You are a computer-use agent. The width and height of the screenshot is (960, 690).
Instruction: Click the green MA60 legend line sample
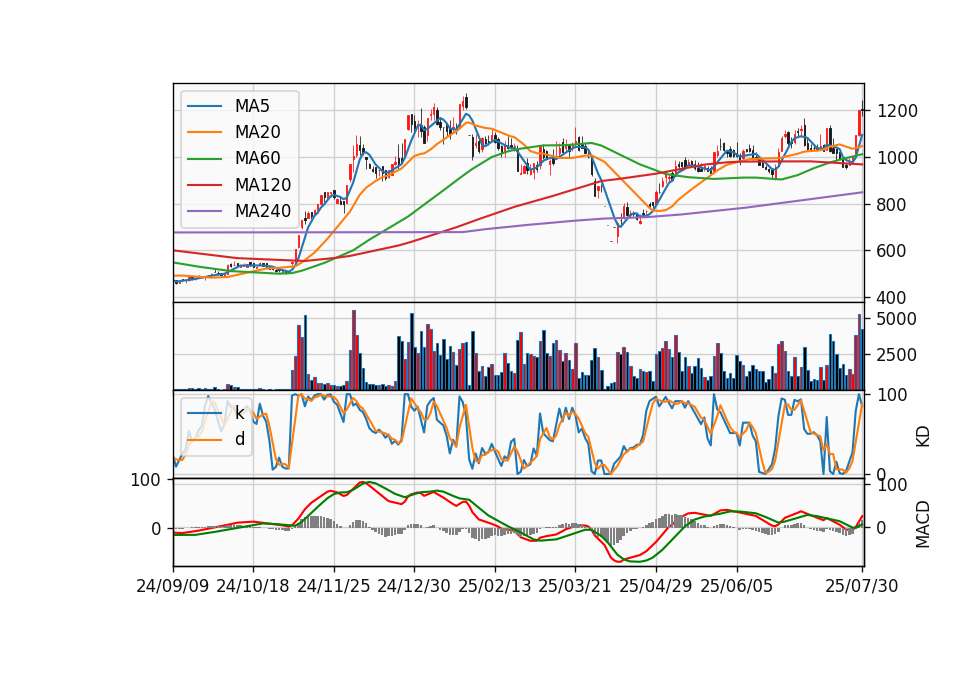[204, 159]
